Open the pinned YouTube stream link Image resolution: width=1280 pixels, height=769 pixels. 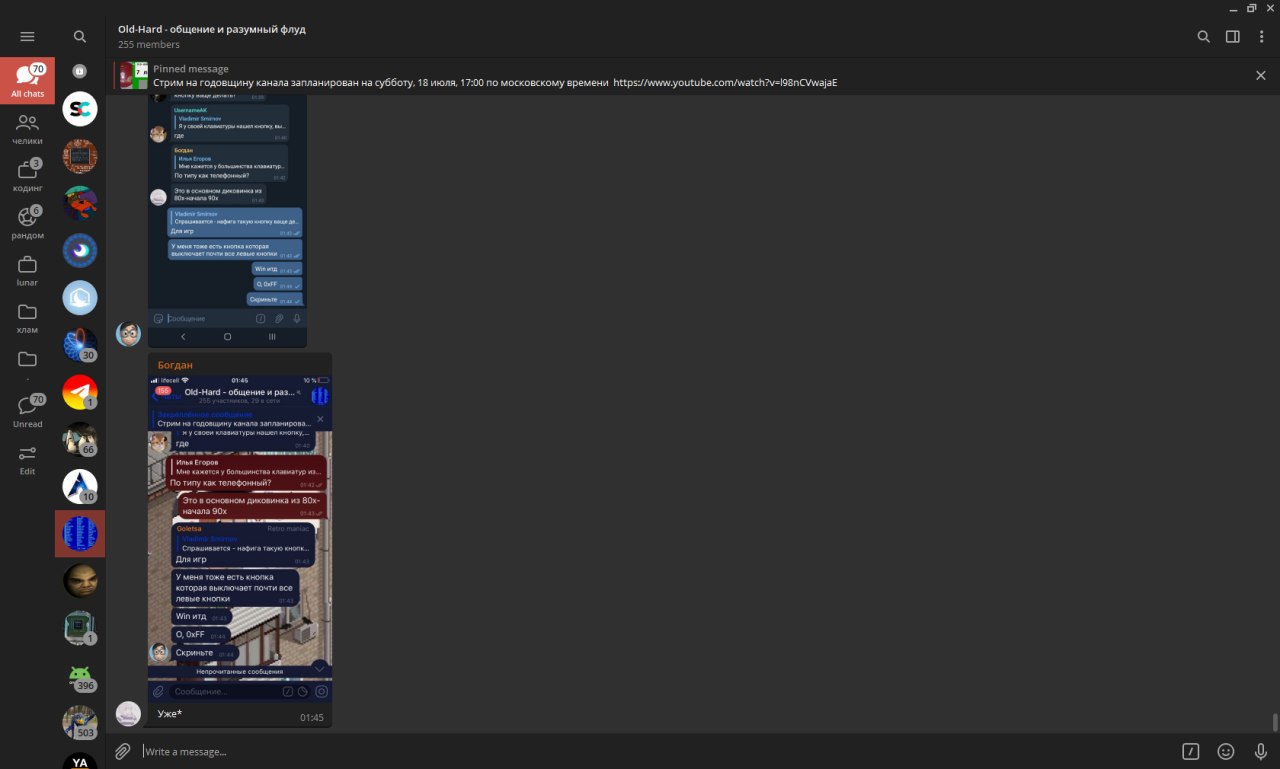point(725,83)
